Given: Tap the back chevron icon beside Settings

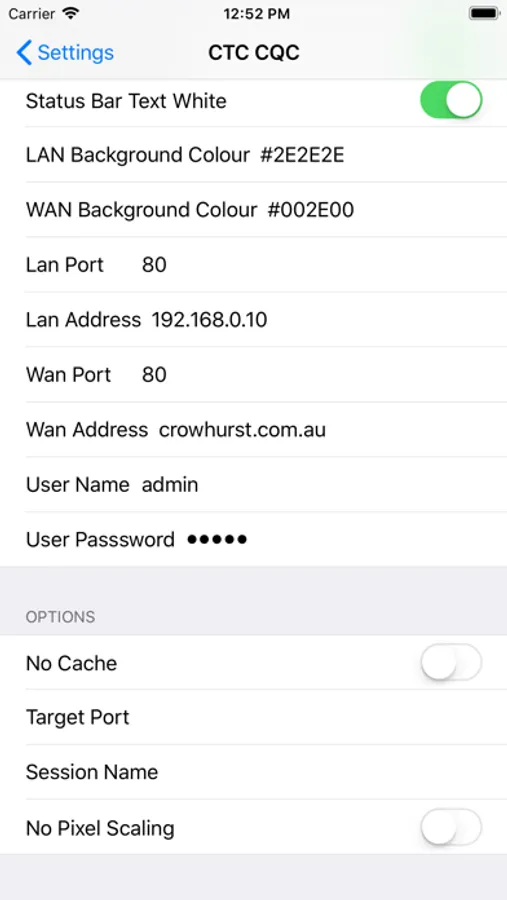Looking at the screenshot, I should (24, 53).
